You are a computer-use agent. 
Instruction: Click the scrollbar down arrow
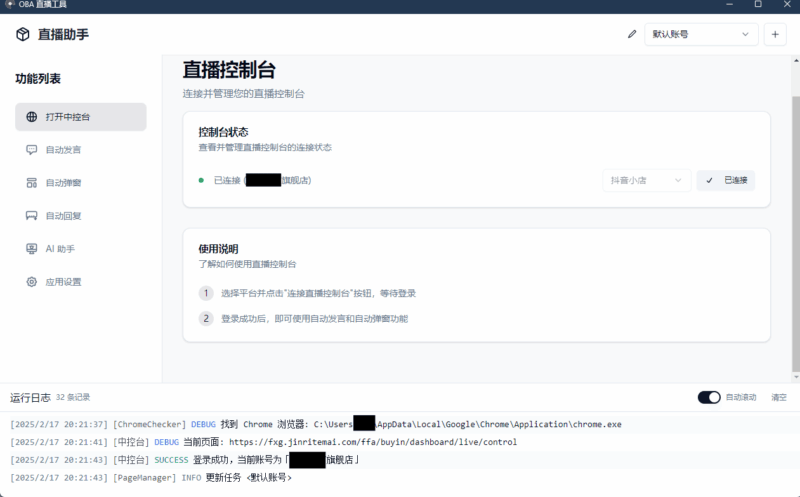(796, 377)
